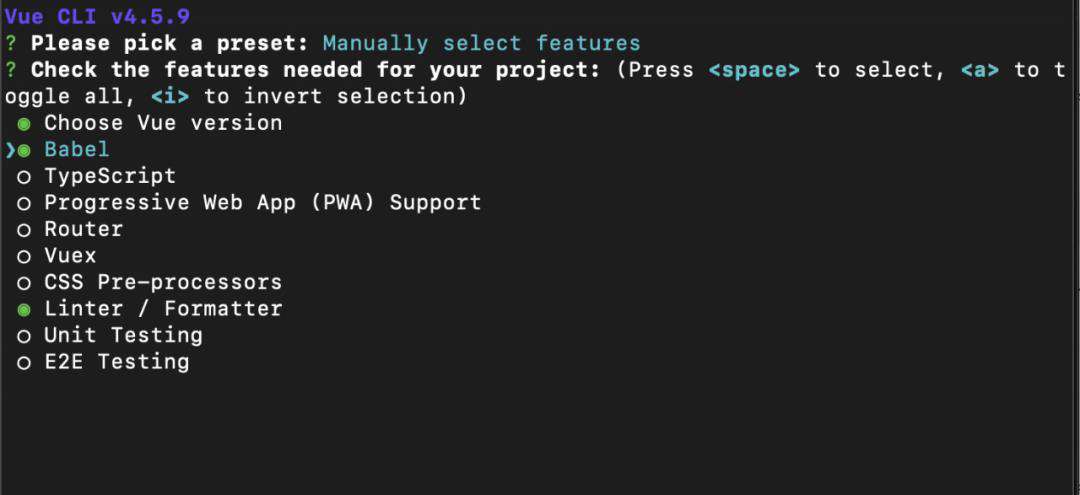Click the green checked circle beside Choose Vue version
Image resolution: width=1080 pixels, height=495 pixels.
[24, 125]
